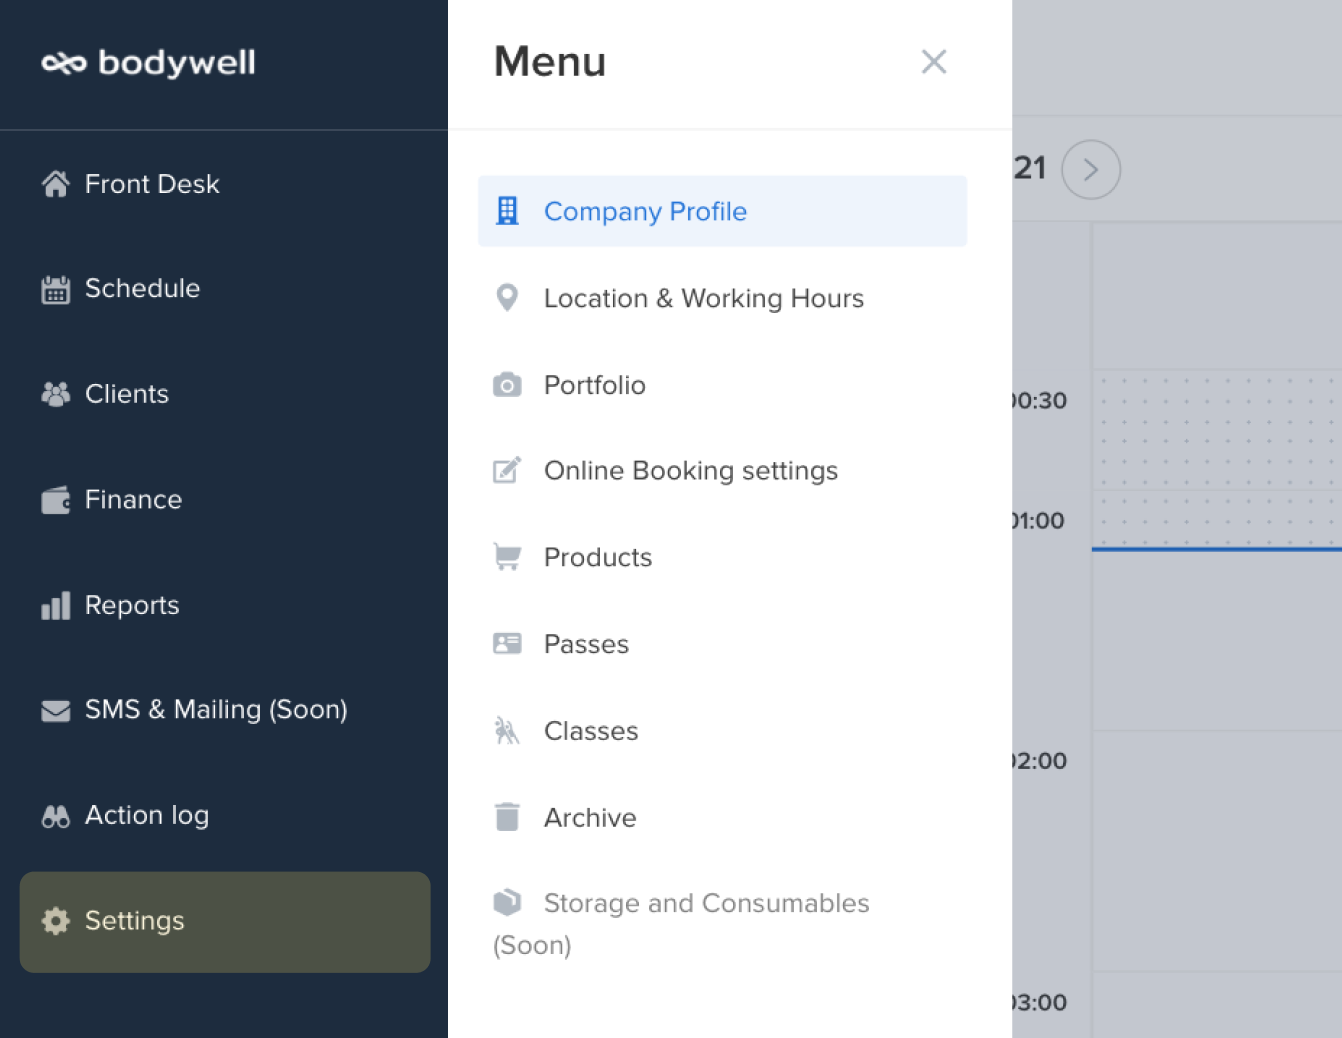Image resolution: width=1342 pixels, height=1038 pixels.
Task: Click the Finance wallet icon
Action: click(56, 500)
